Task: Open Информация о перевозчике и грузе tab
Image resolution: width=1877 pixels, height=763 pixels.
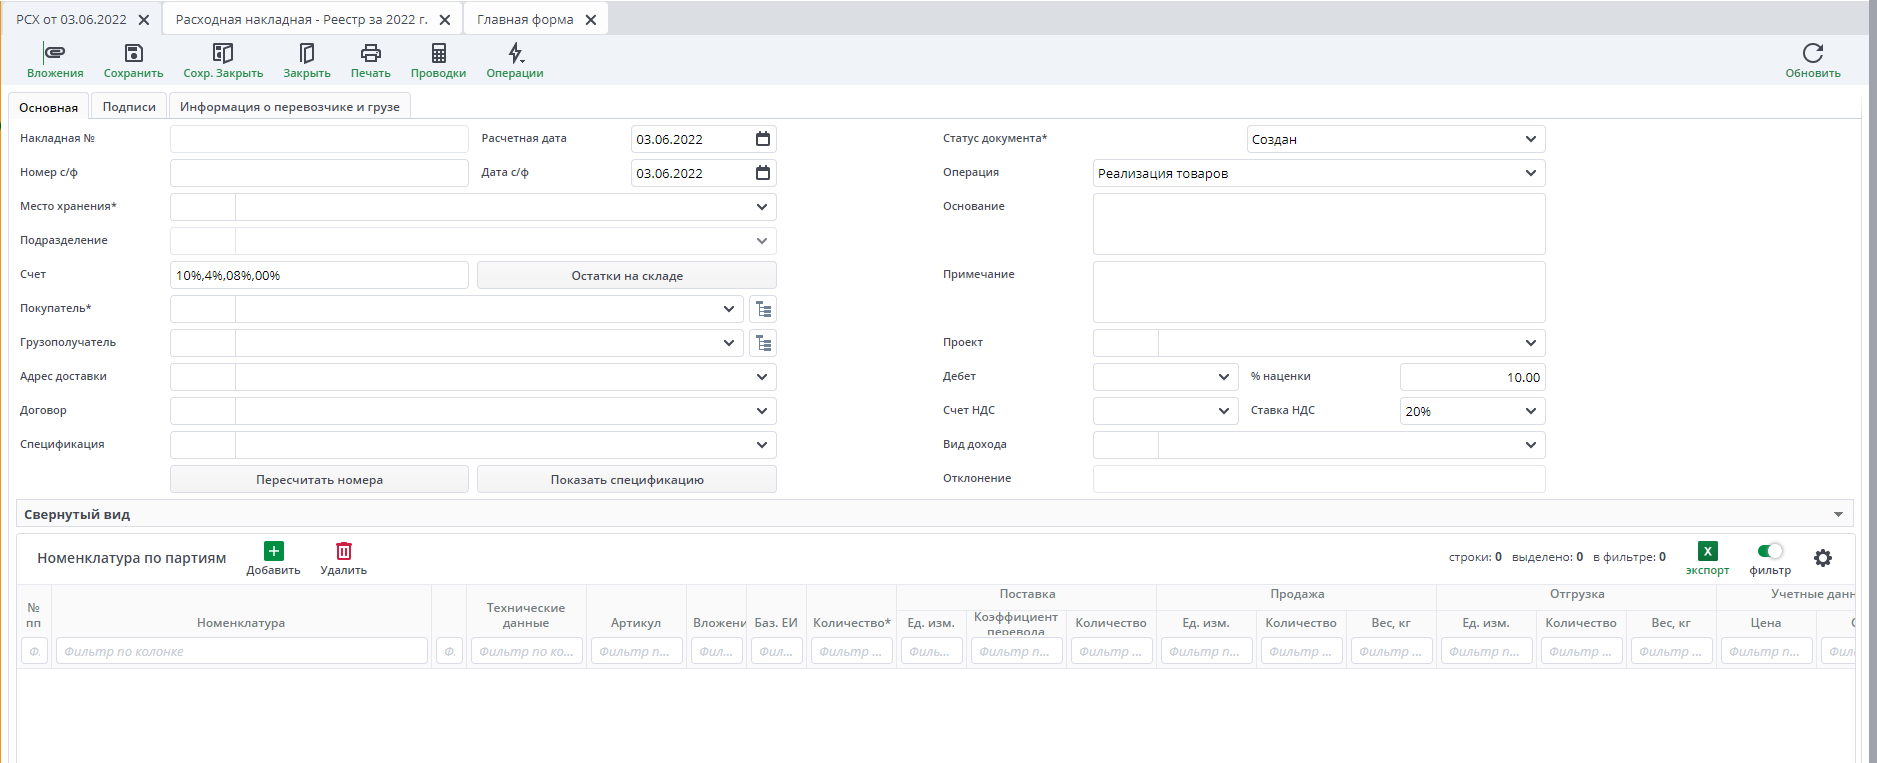Action: click(x=289, y=107)
